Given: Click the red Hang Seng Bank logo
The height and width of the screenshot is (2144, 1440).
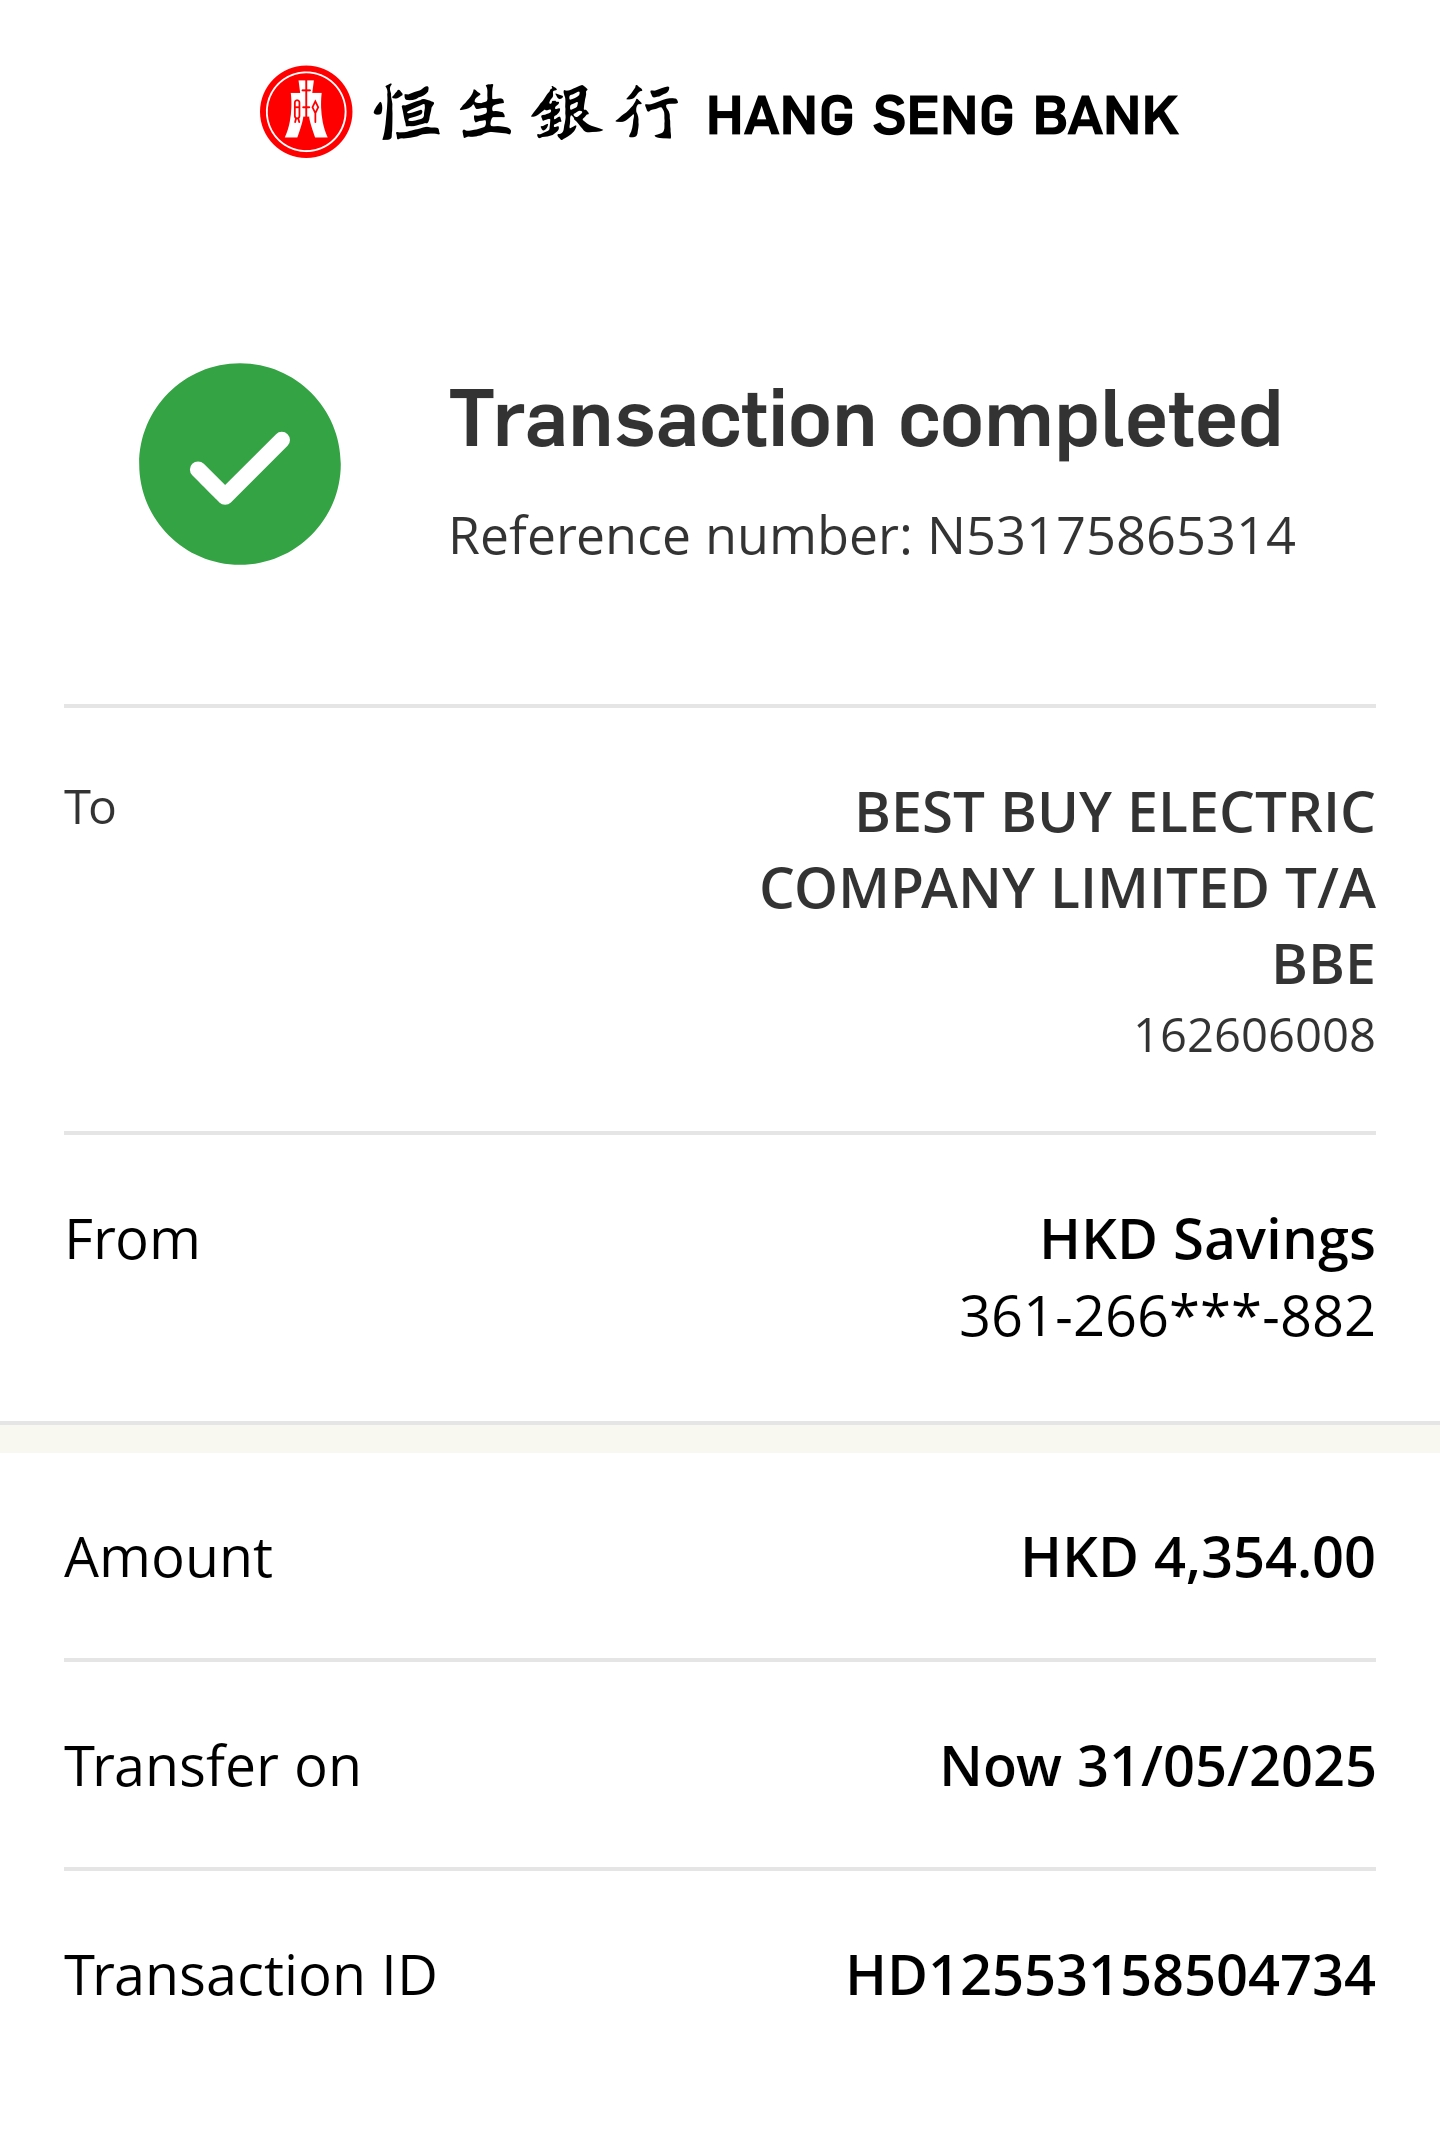Looking at the screenshot, I should [x=305, y=112].
